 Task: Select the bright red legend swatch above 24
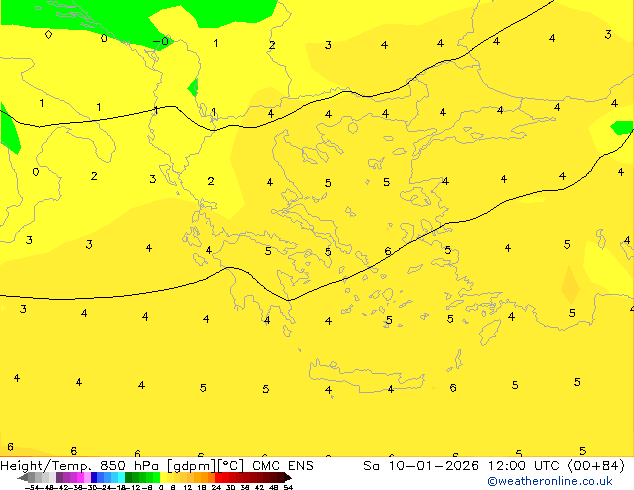click(x=219, y=477)
